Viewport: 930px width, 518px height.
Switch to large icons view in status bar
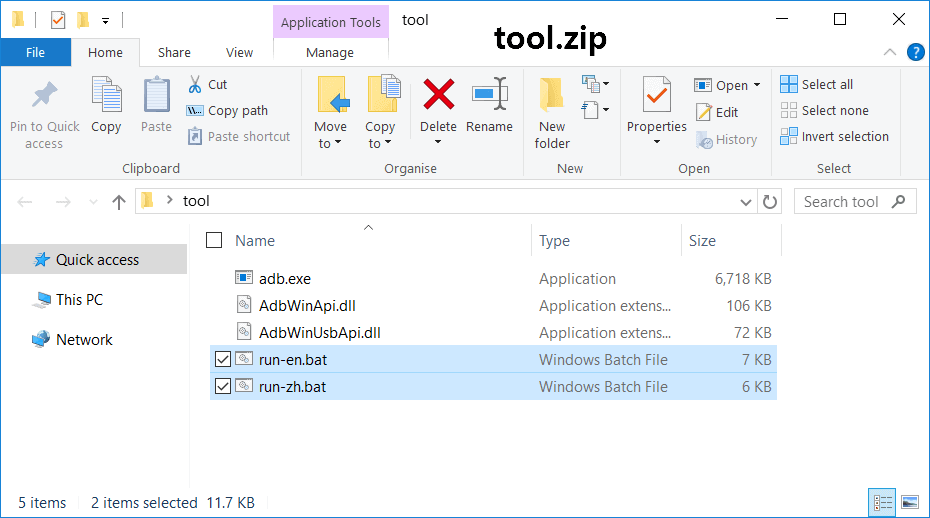(909, 502)
